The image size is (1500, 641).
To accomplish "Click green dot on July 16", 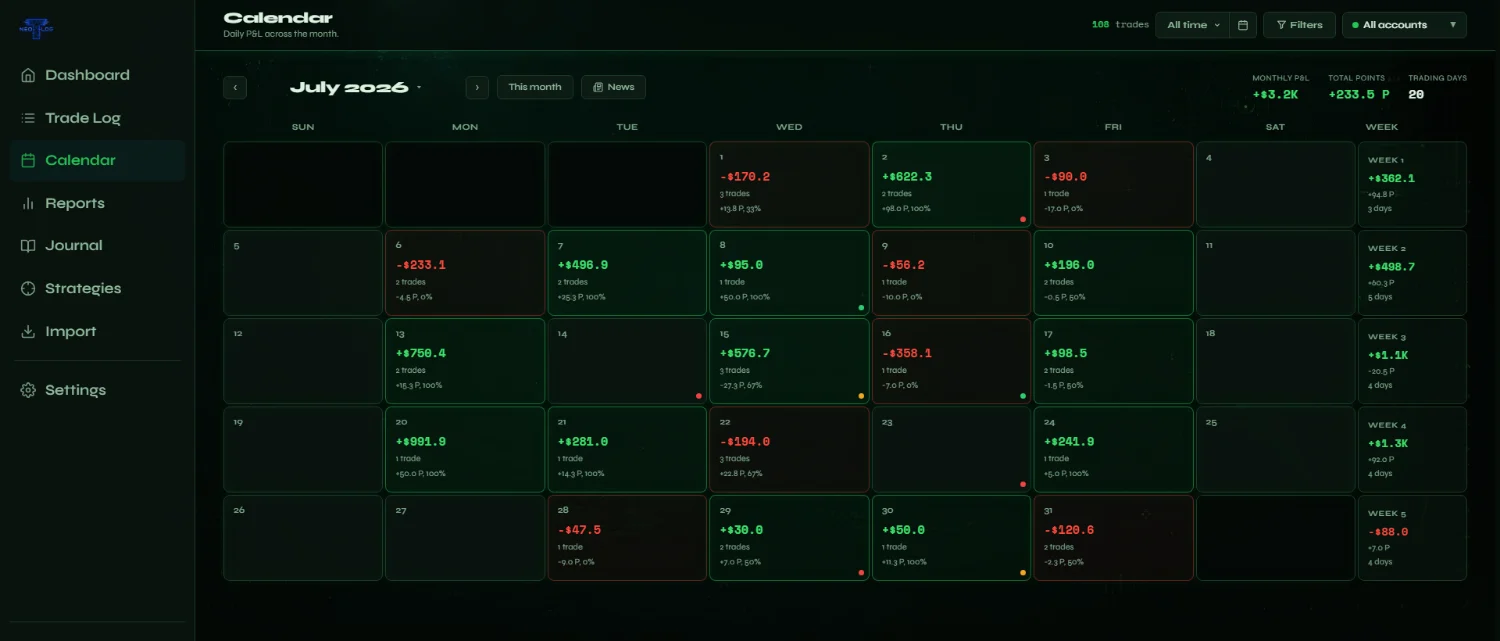I will coord(1023,396).
